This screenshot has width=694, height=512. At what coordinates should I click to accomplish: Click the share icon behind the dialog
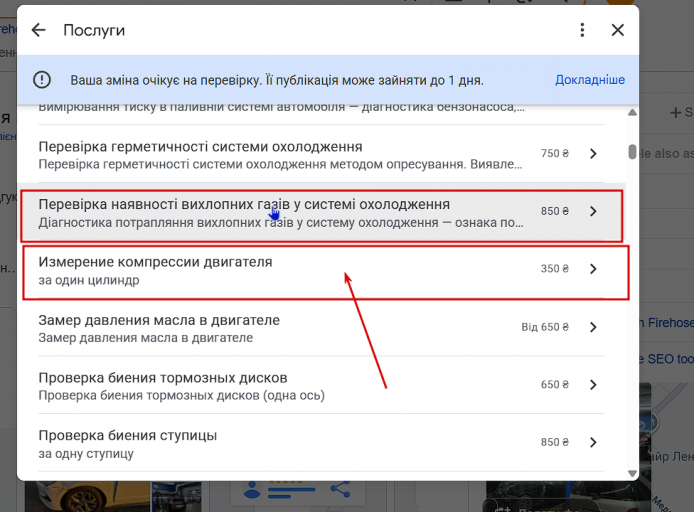point(340,489)
